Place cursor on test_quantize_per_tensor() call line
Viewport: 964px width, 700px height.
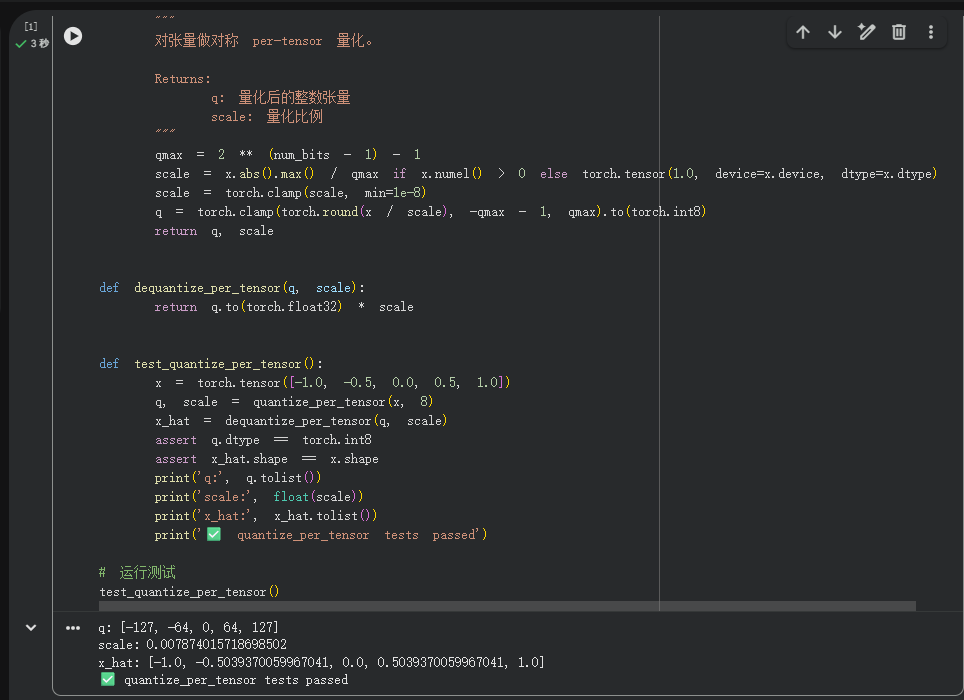coord(189,592)
